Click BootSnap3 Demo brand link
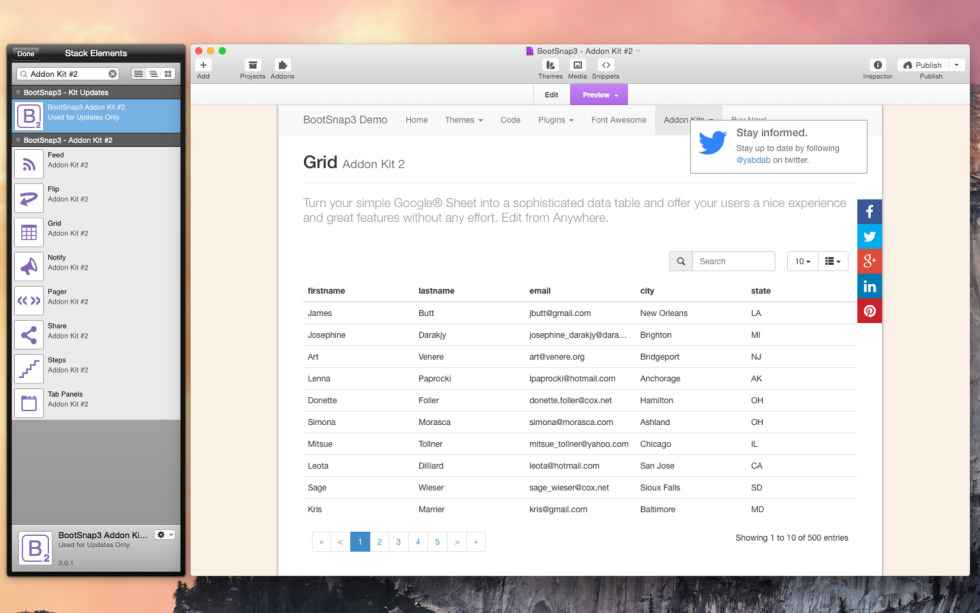Screen dimensions: 980x613 (x=345, y=120)
